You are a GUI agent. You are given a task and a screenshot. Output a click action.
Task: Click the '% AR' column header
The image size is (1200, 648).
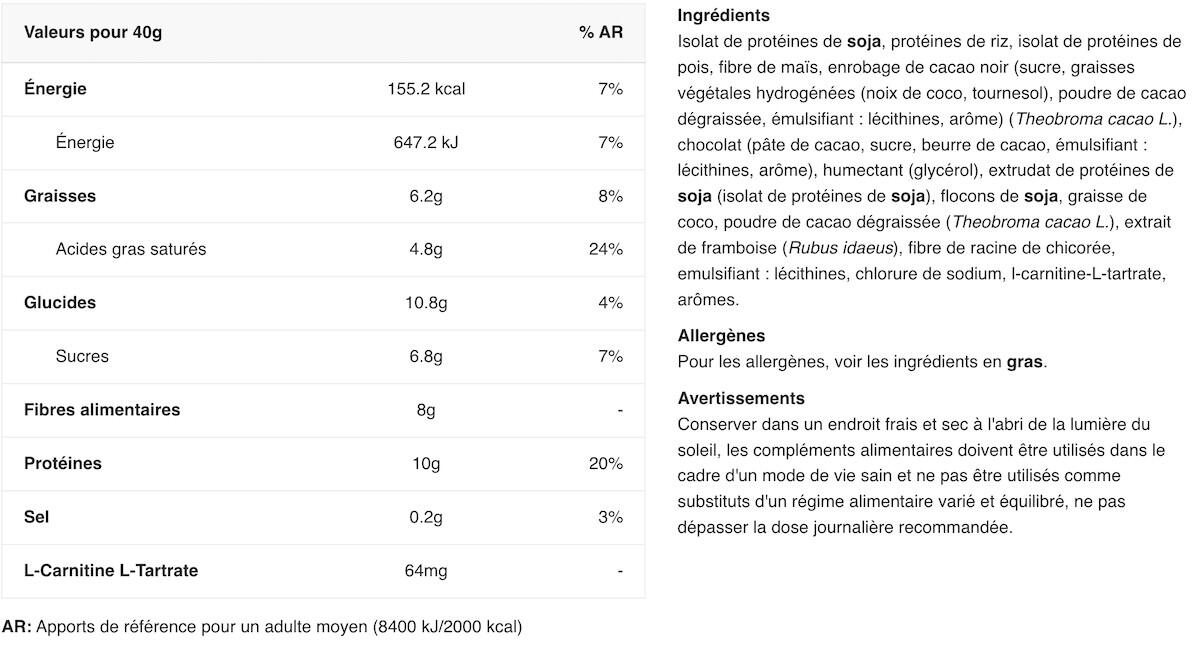coord(600,32)
